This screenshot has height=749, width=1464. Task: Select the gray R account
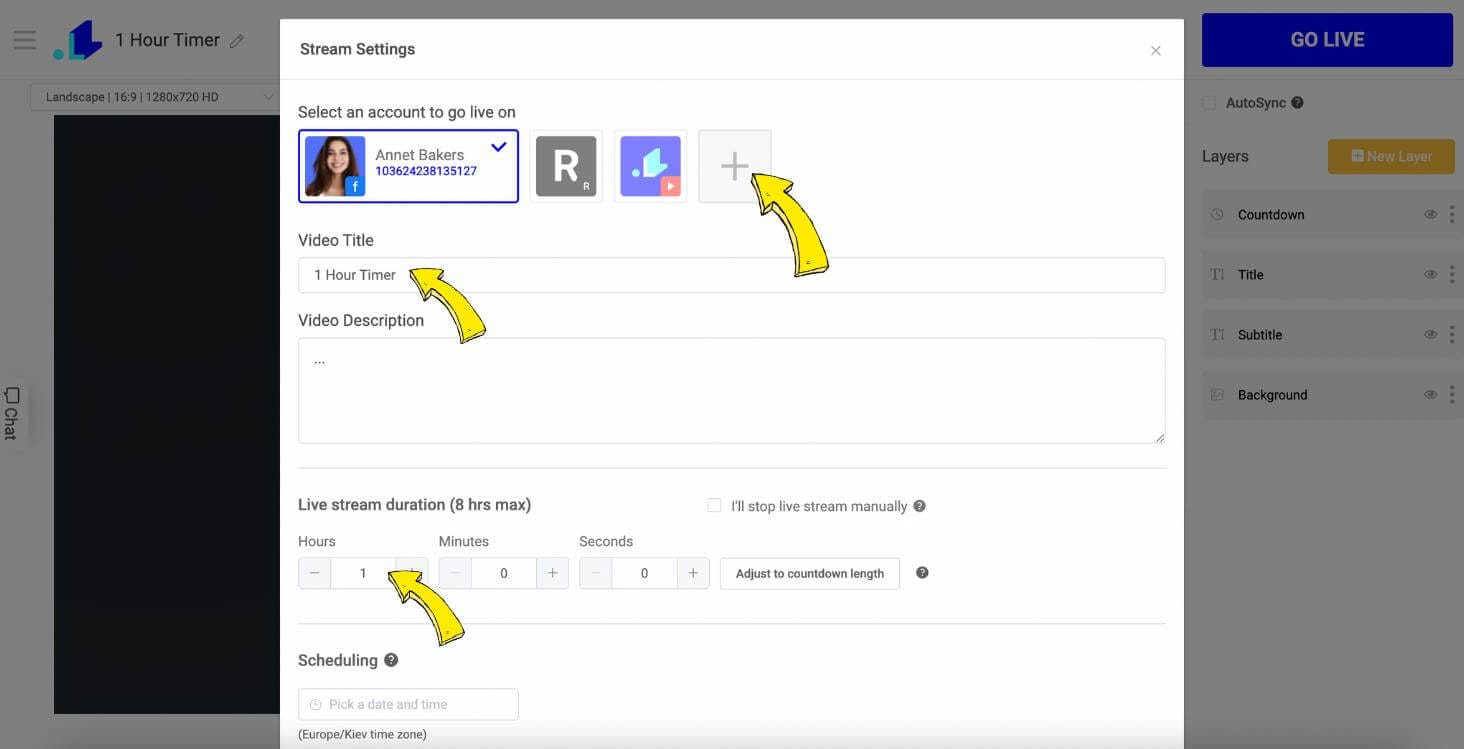pyautogui.click(x=566, y=166)
